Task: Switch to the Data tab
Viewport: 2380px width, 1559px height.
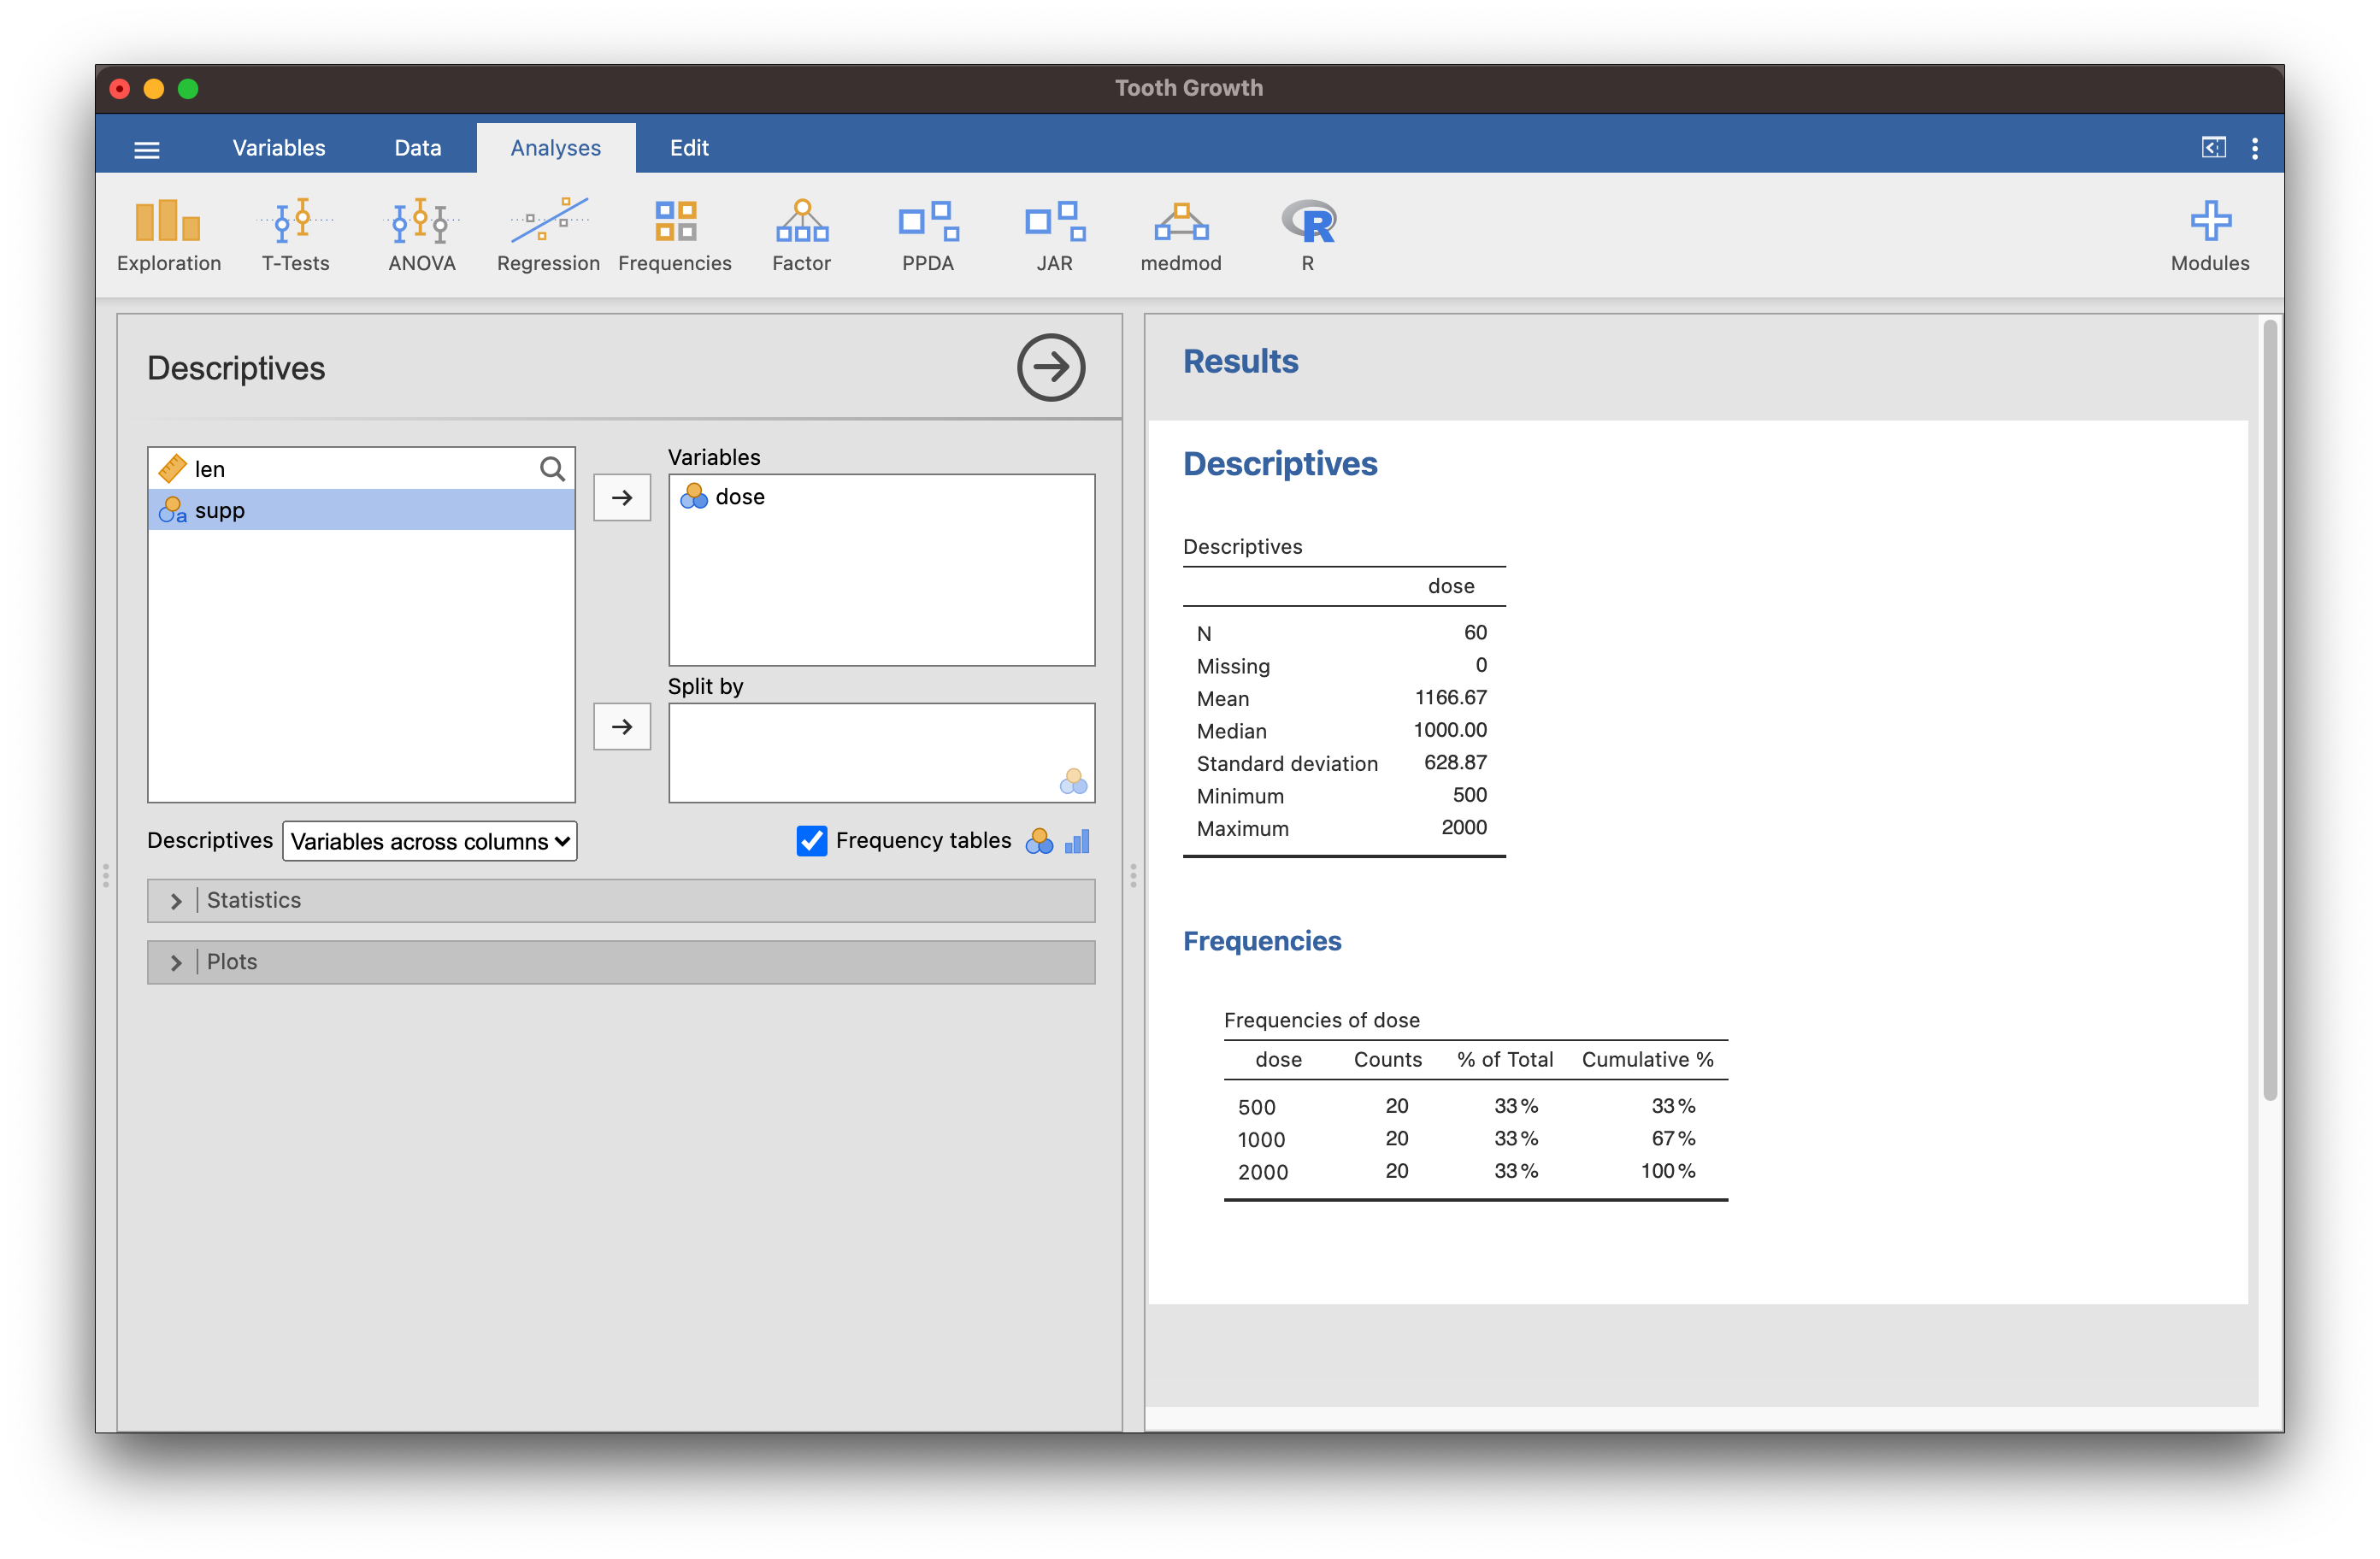Action: click(417, 148)
